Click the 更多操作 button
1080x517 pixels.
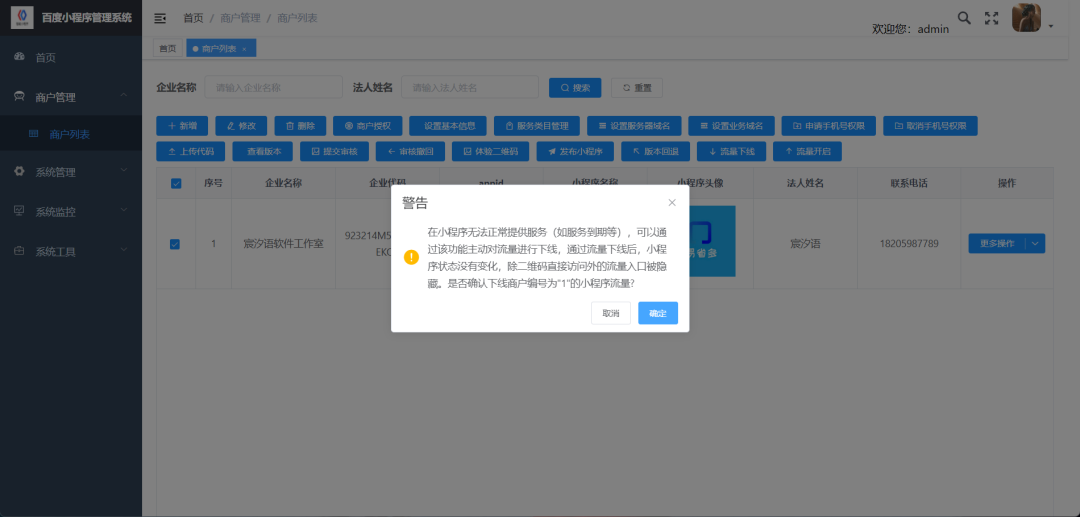click(997, 244)
